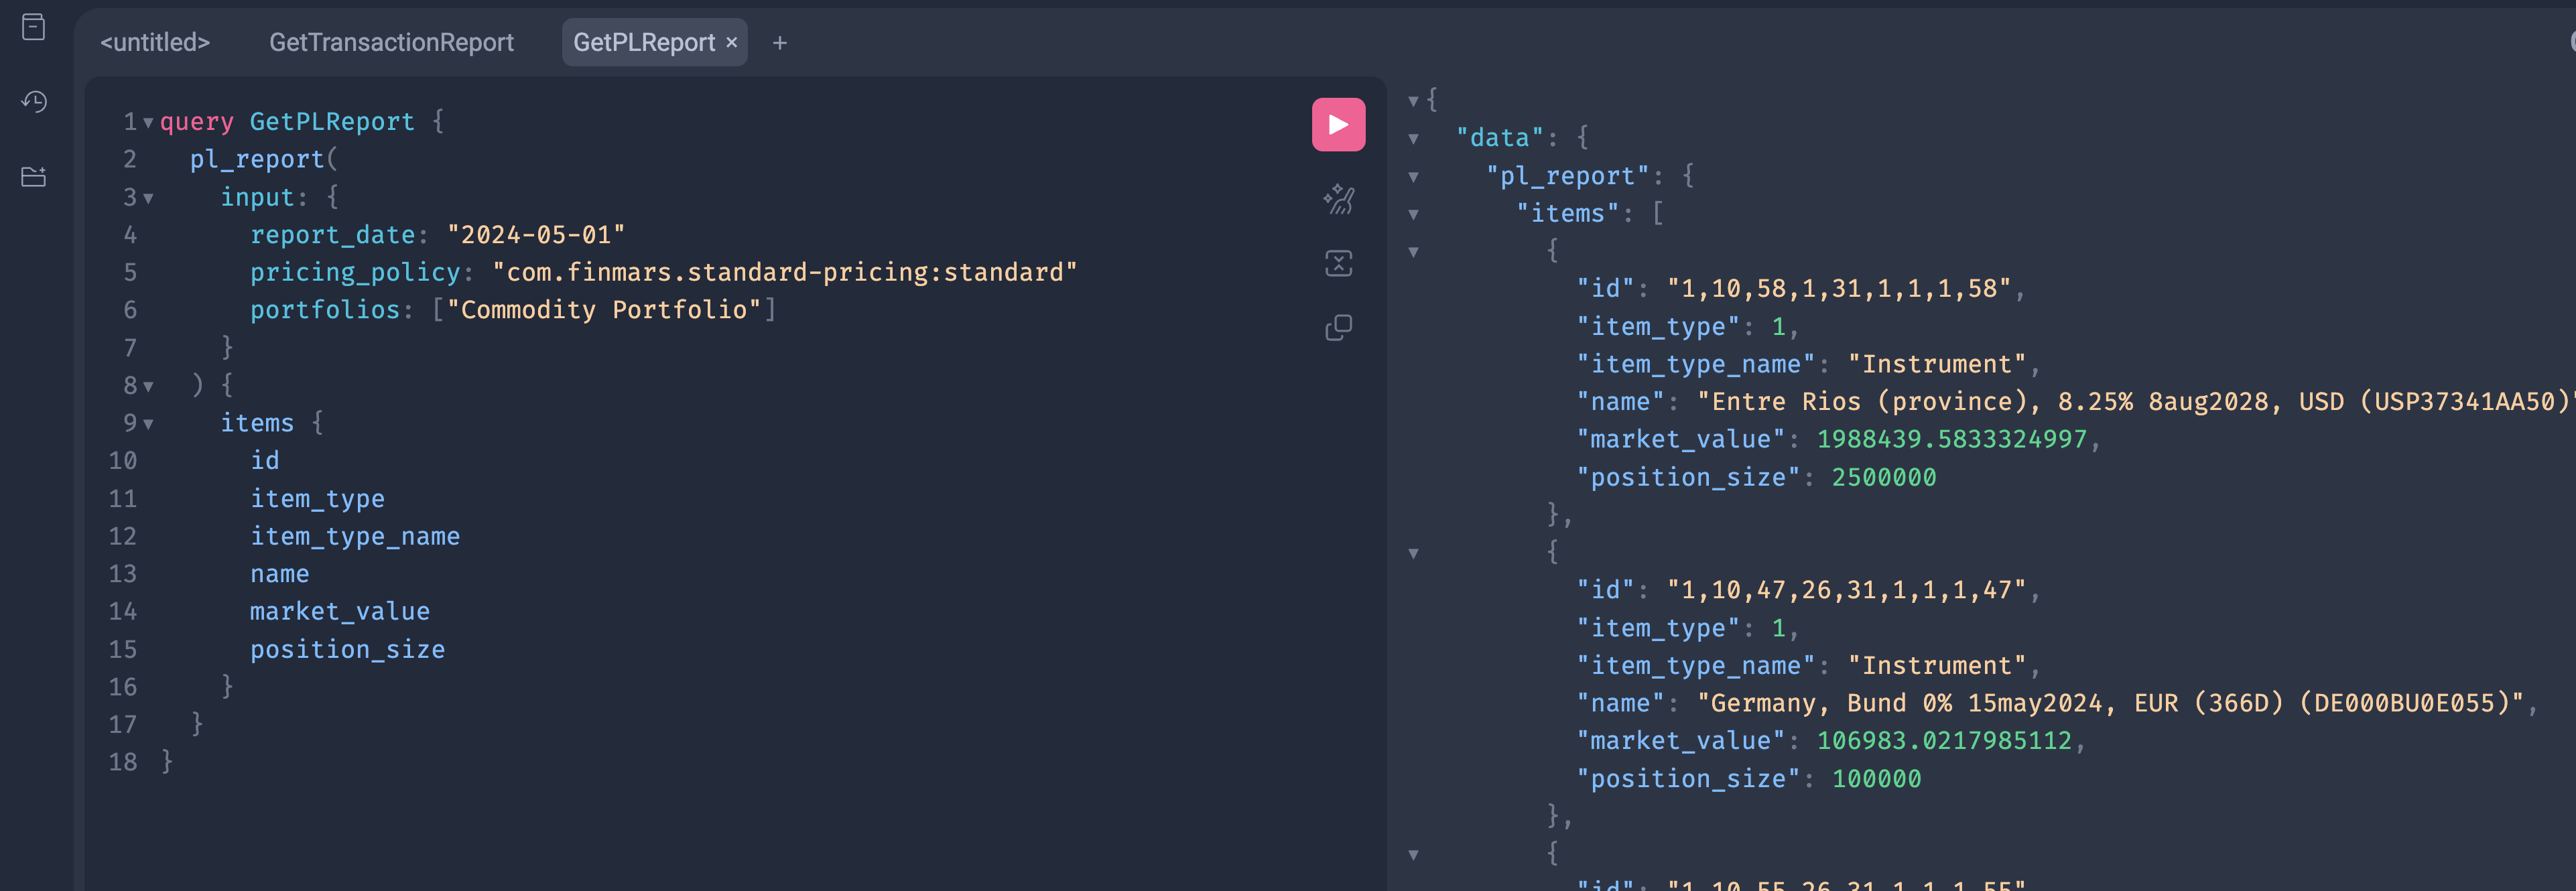2576x891 pixels.
Task: Collapse the "pl_report" object in response
Action: click(1413, 177)
